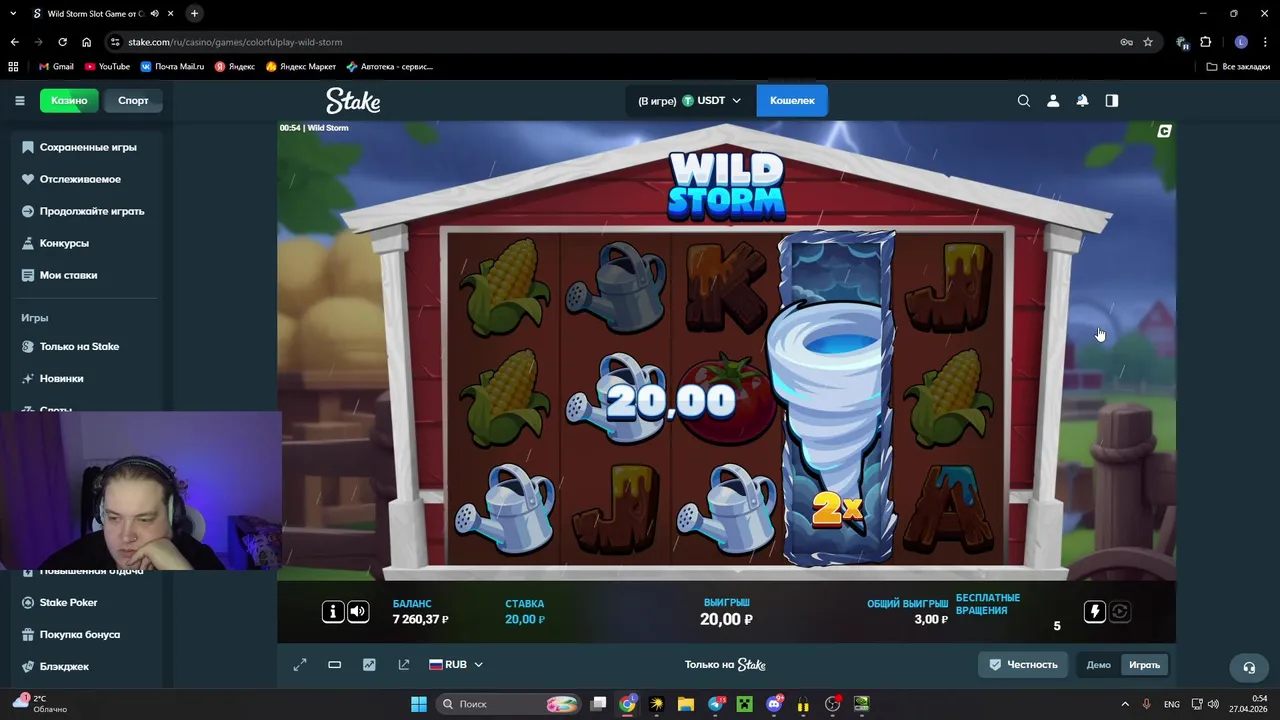Switch to Играть real-play mode
Viewport: 1280px width, 720px height.
coord(1144,665)
